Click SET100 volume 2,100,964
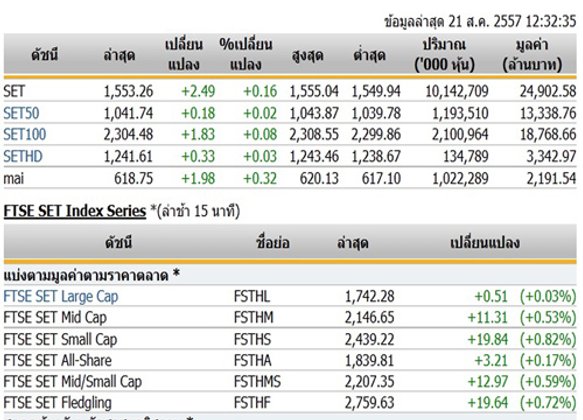 pos(460,135)
